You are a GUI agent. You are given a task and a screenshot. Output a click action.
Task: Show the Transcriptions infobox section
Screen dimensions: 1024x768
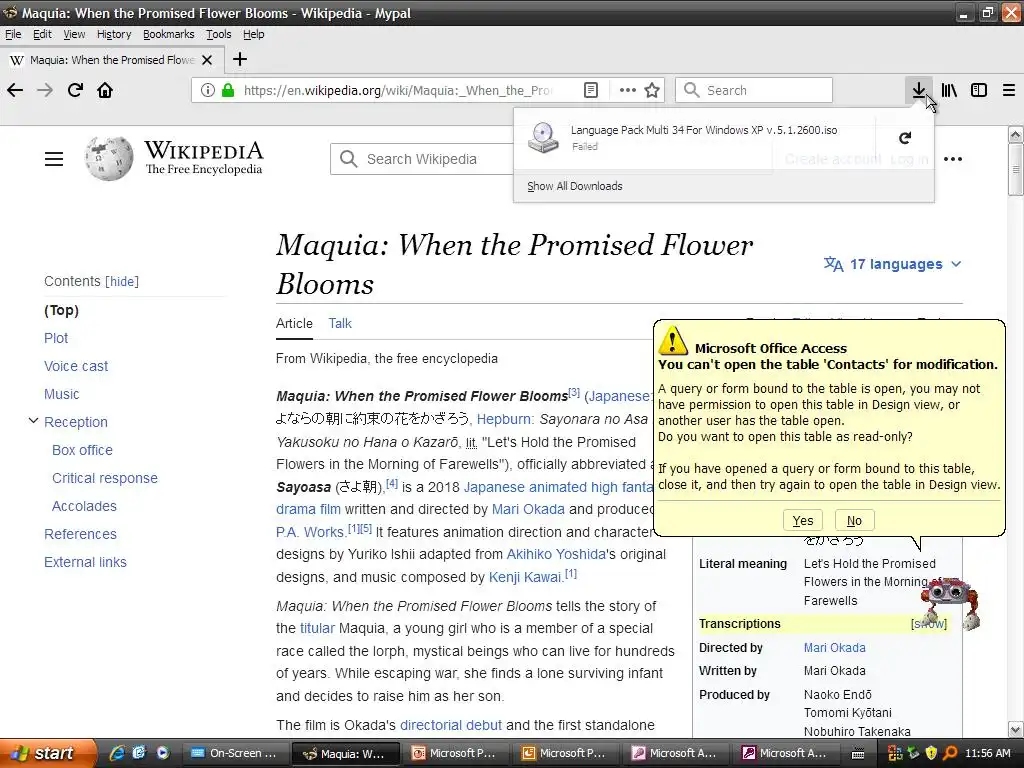(929, 624)
